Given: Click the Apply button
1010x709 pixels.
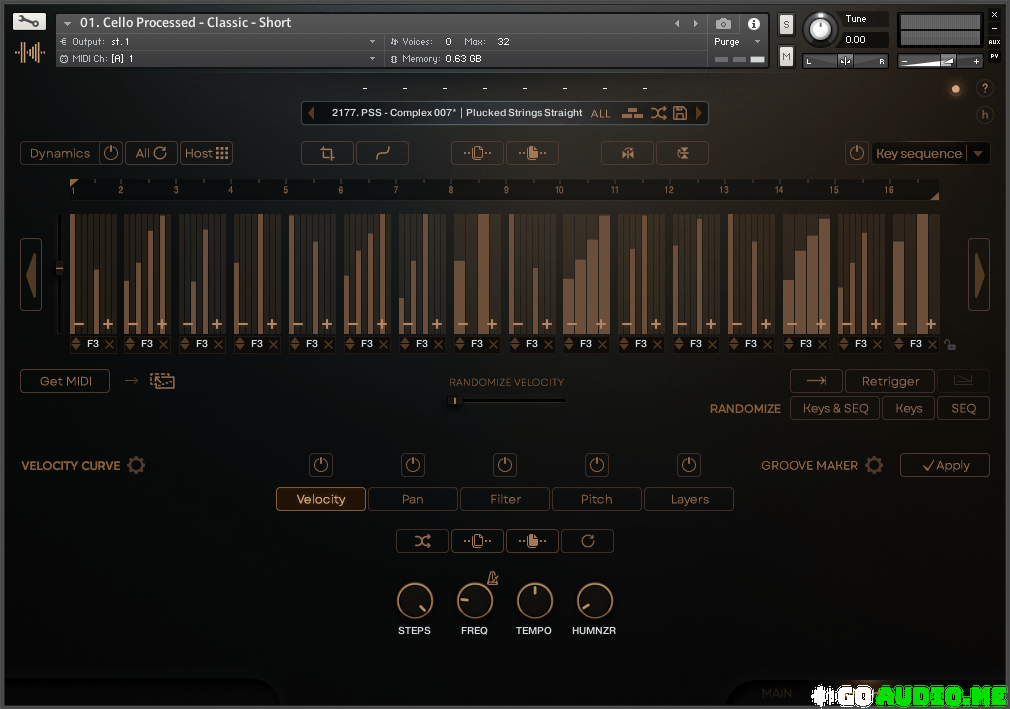Looking at the screenshot, I should [945, 465].
